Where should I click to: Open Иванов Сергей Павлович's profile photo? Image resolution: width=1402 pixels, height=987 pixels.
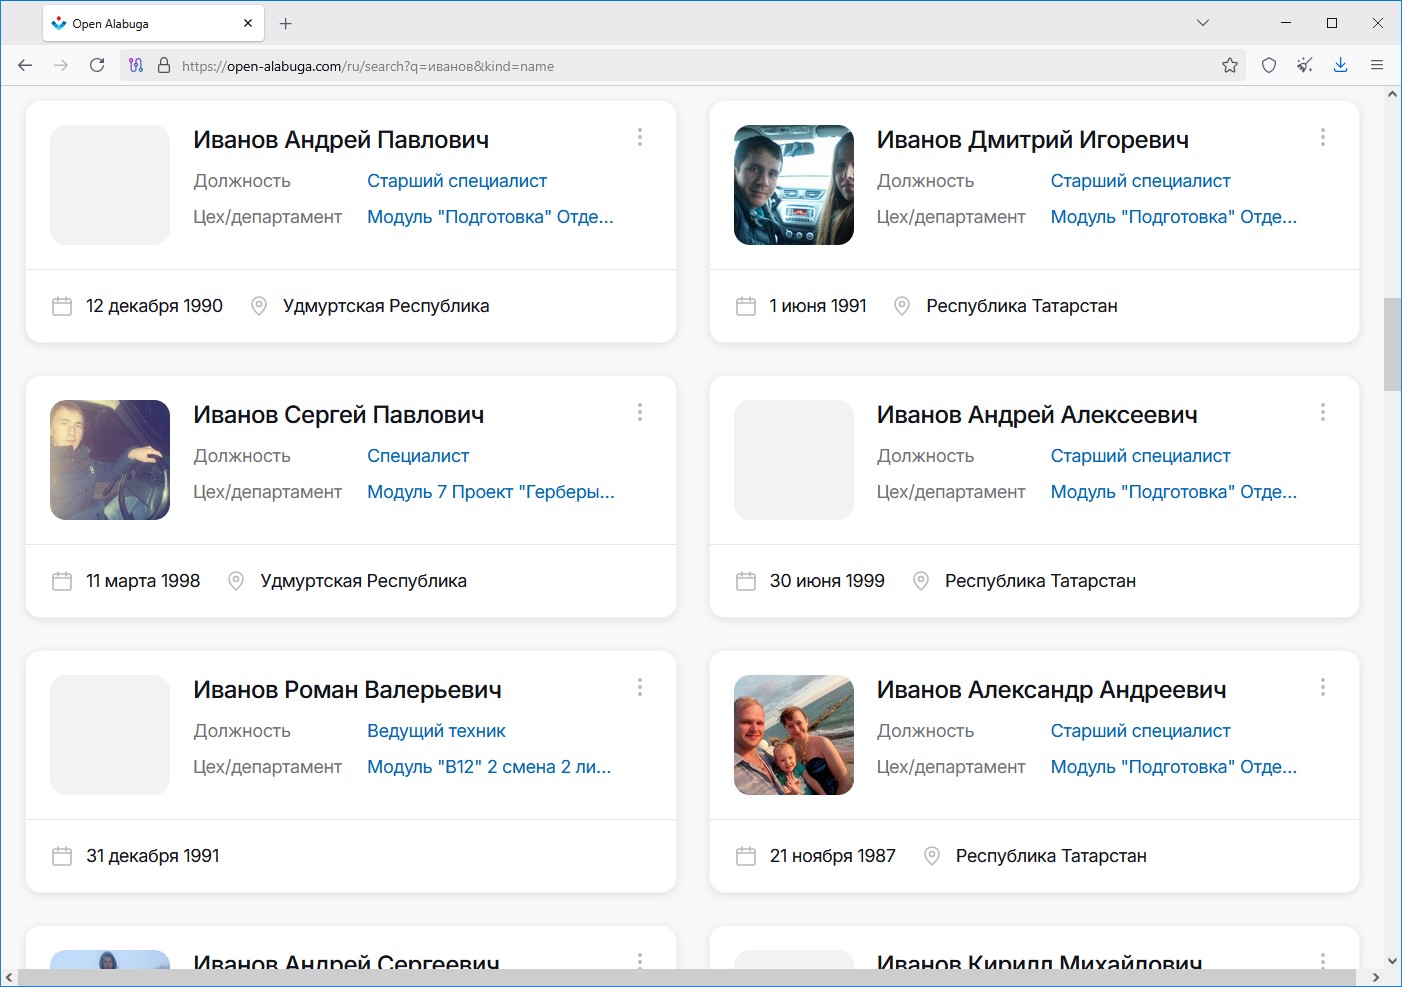pyautogui.click(x=110, y=460)
